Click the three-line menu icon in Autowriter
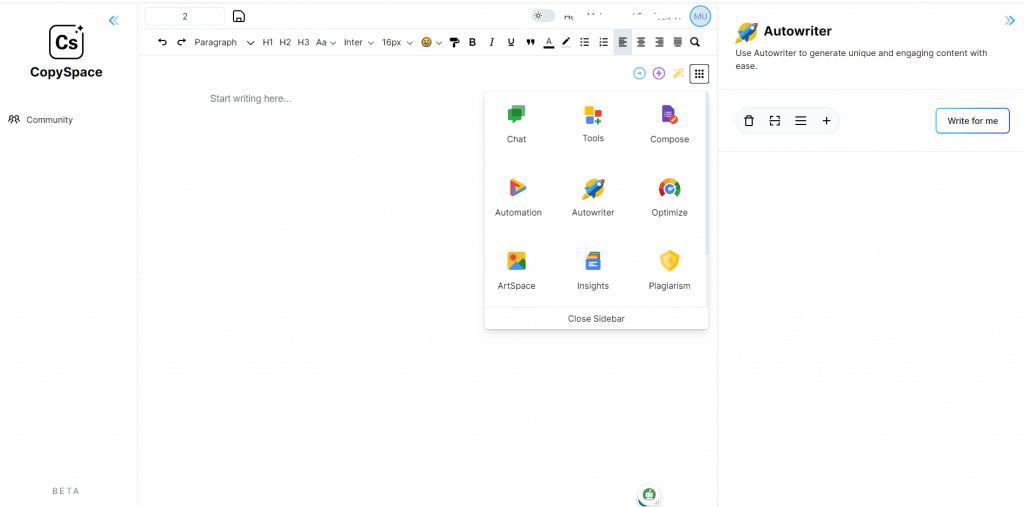This screenshot has width=1024, height=507. pyautogui.click(x=800, y=121)
